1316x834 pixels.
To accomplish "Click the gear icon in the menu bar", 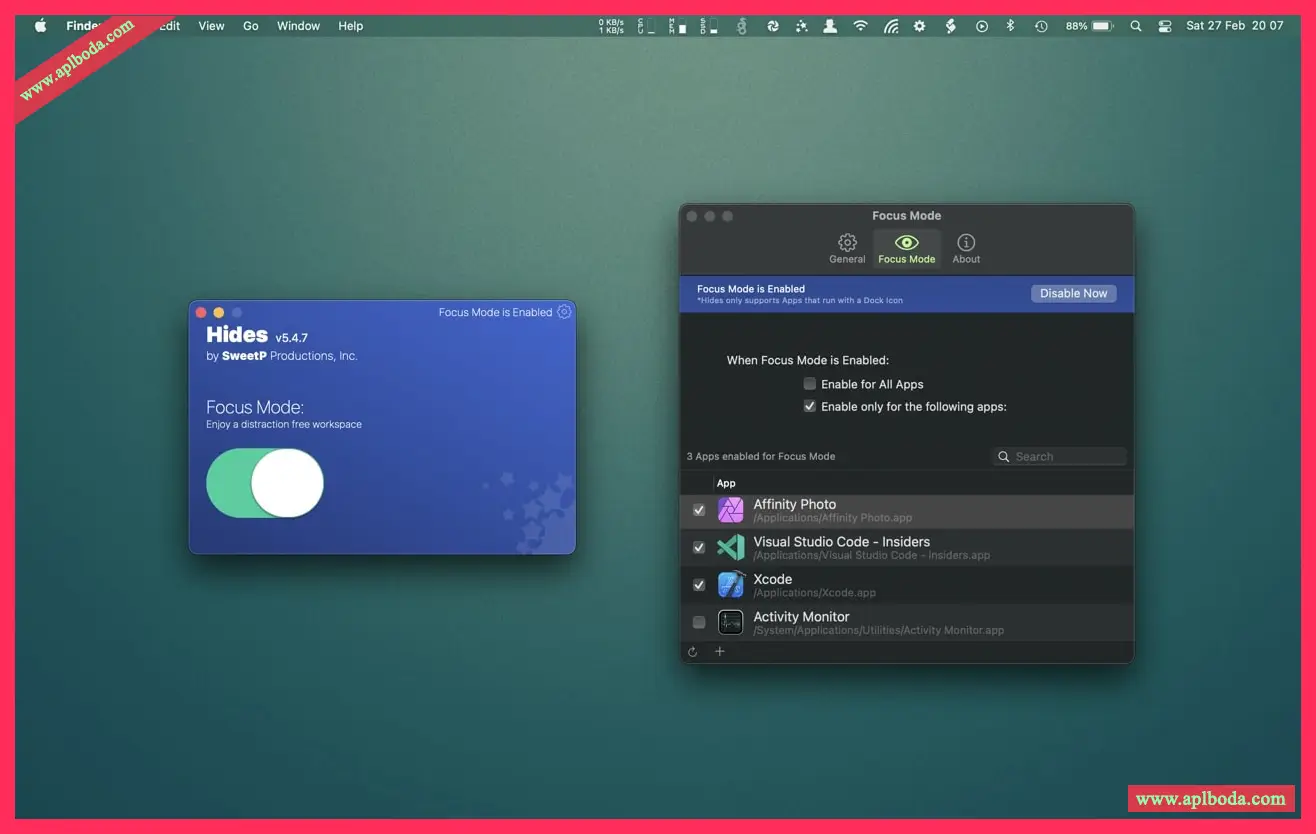I will (x=920, y=26).
